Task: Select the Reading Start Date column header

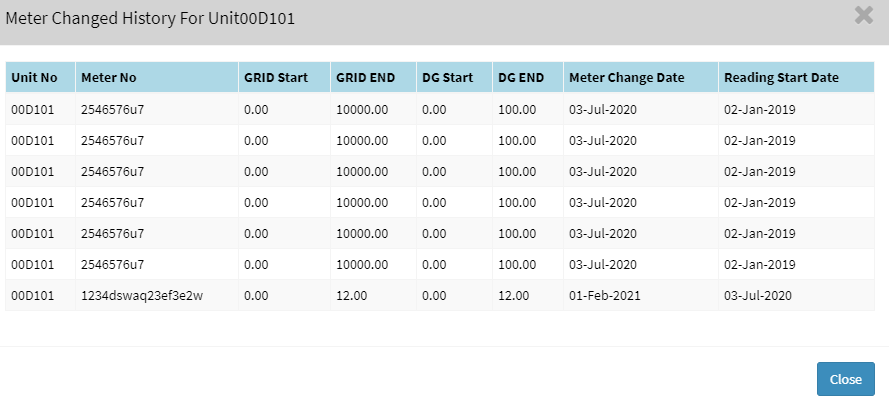Action: [781, 78]
